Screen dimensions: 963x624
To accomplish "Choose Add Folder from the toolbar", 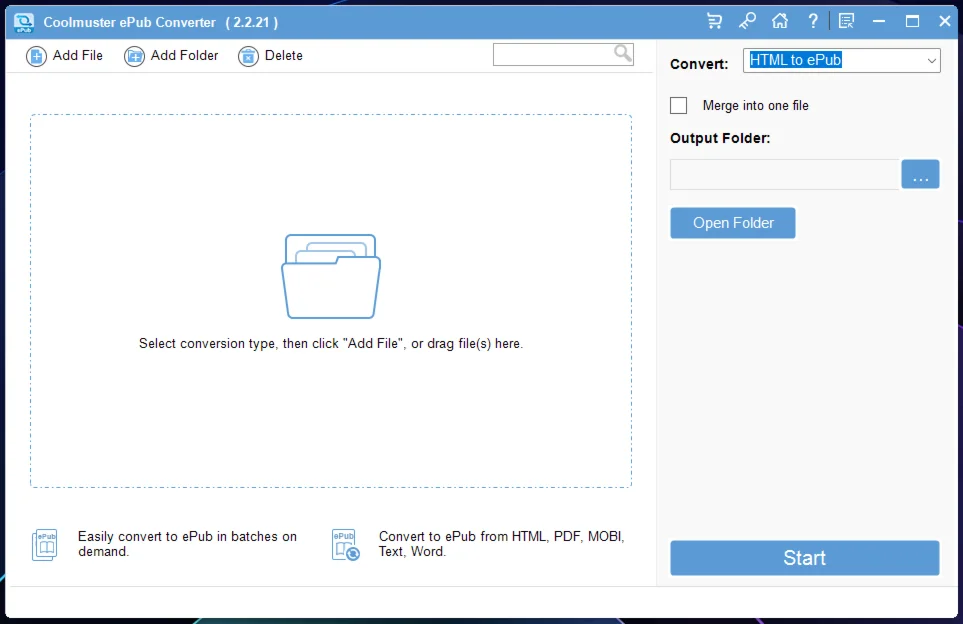I will pyautogui.click(x=171, y=56).
